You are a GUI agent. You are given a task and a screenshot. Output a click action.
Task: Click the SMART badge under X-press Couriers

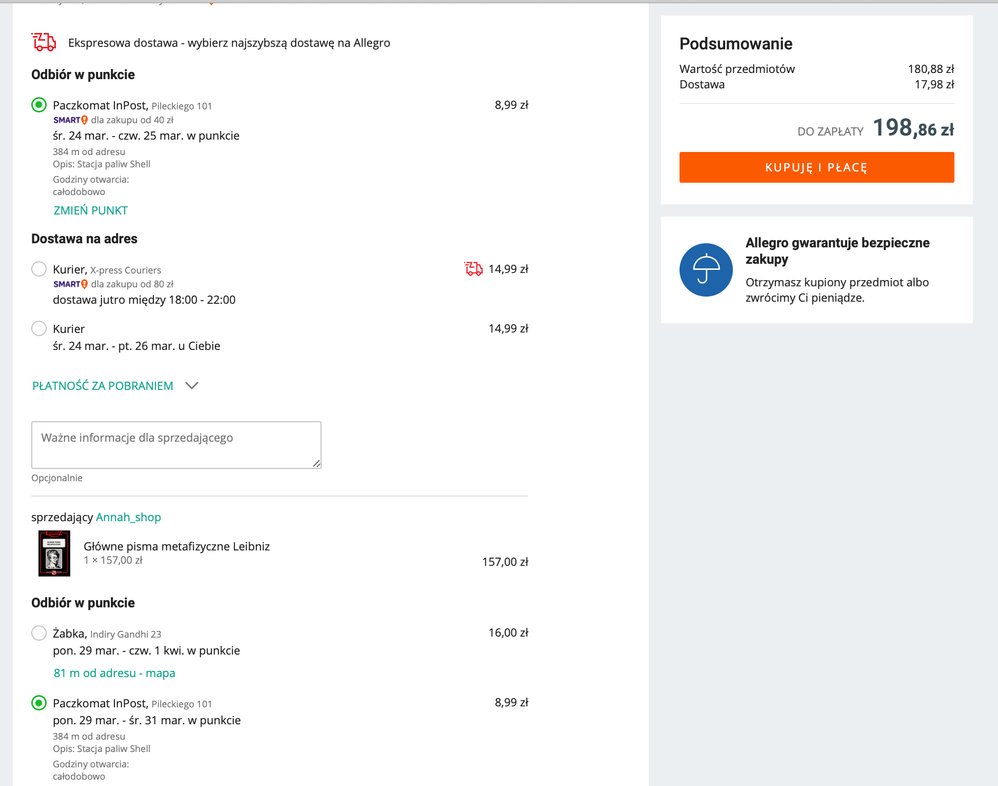[70, 284]
